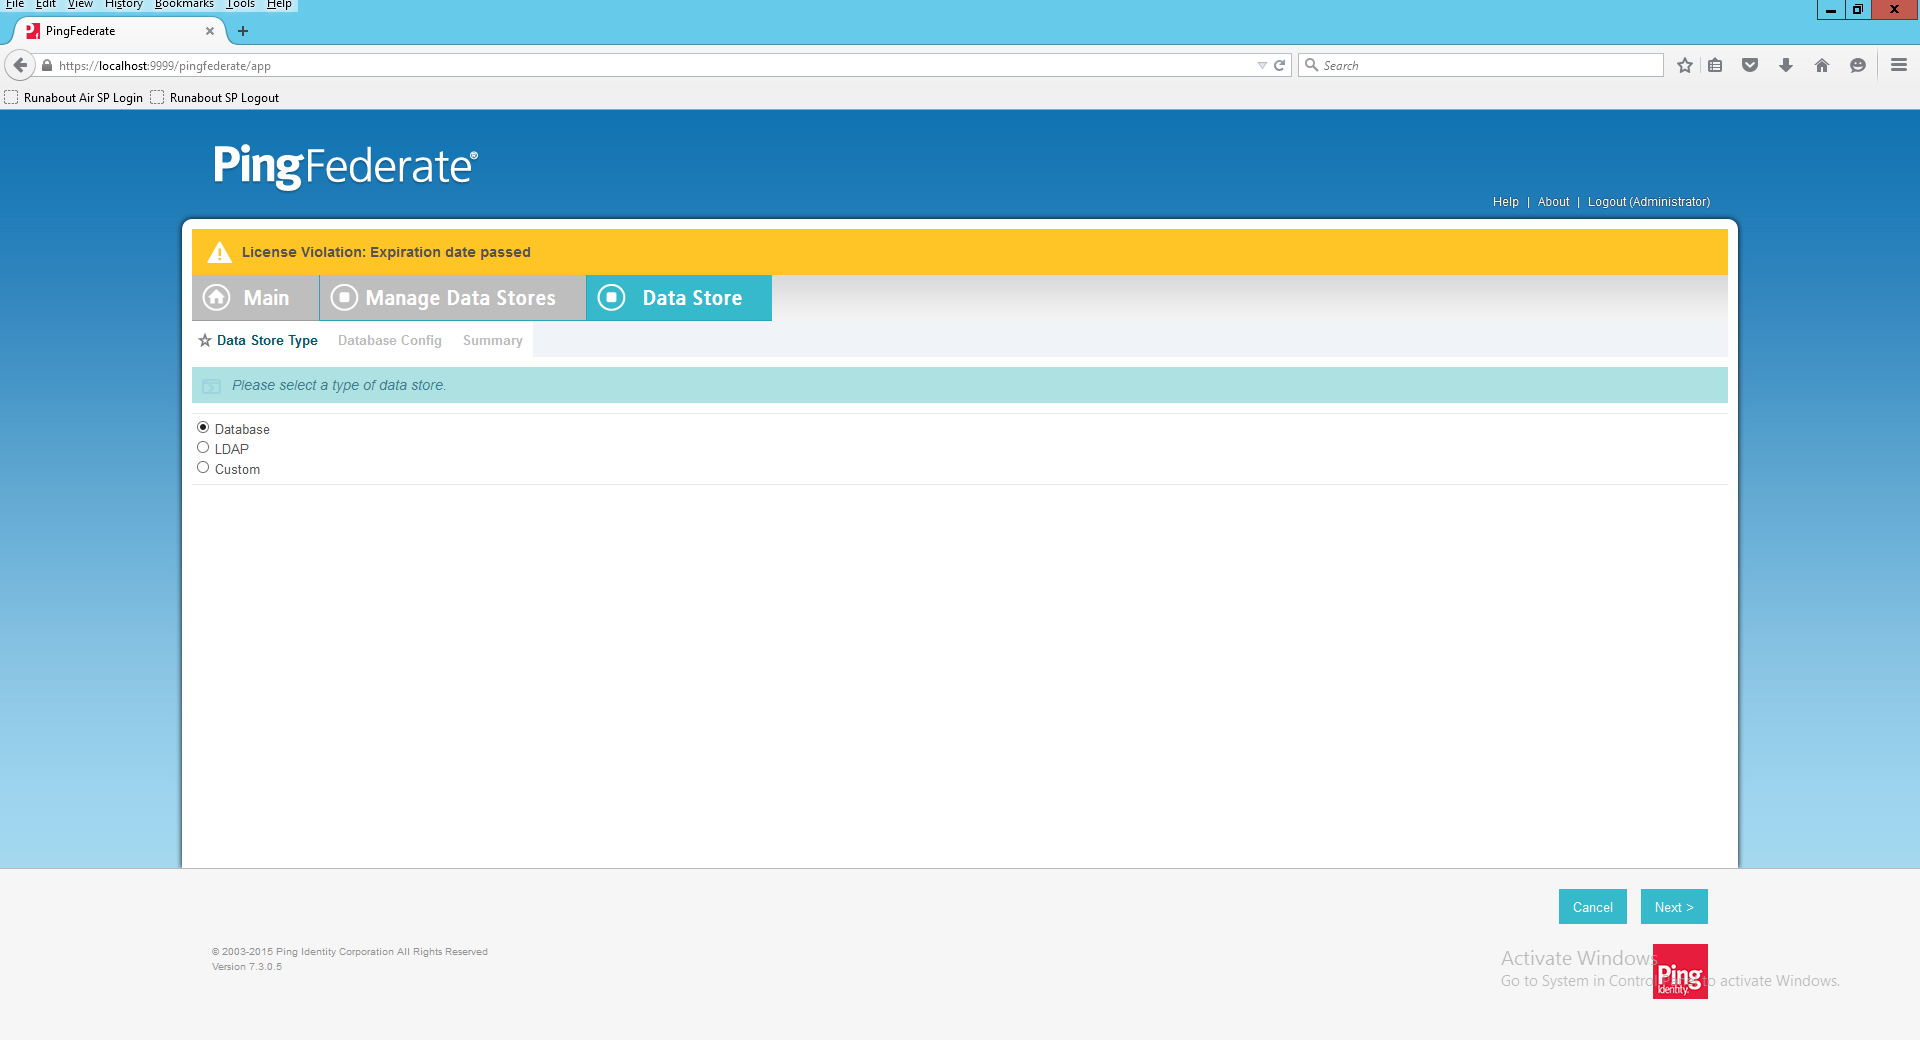Restore down the browser window
The image size is (1920, 1040).
[1858, 9]
